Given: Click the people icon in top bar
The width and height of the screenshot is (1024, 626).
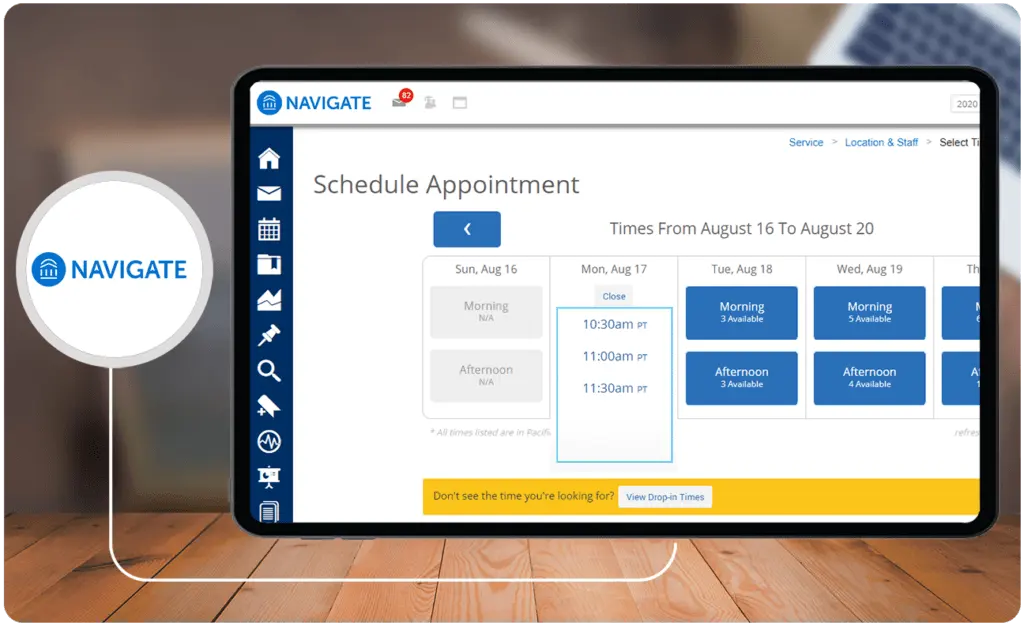Looking at the screenshot, I should click(430, 102).
